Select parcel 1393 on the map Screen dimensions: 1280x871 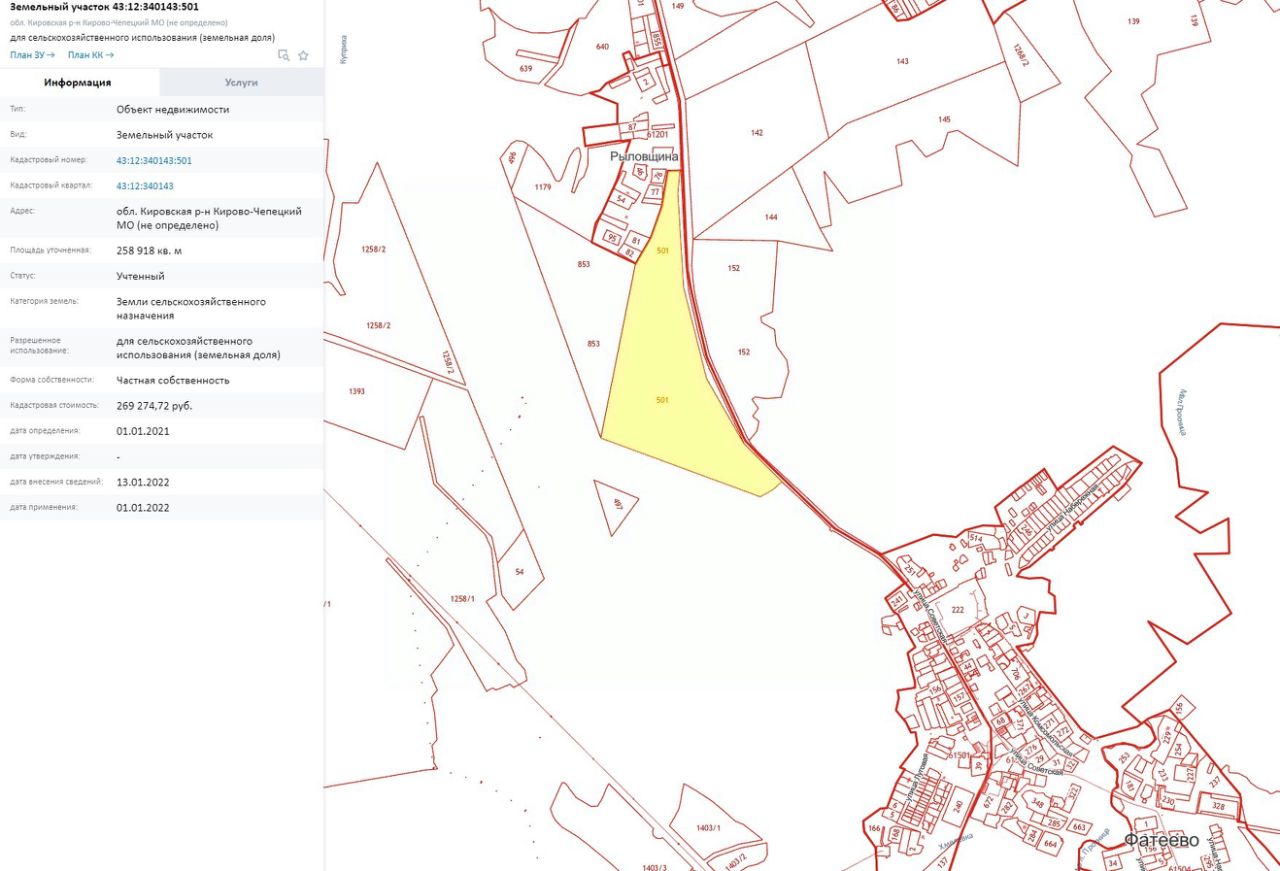point(360,392)
